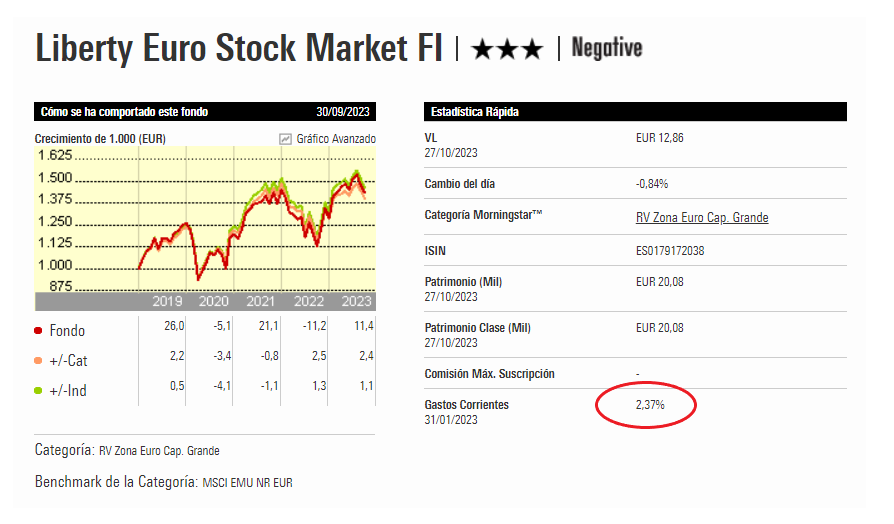Click the Cómo se ha comportado este fondo header
The width and height of the screenshot is (894, 524).
point(125,112)
